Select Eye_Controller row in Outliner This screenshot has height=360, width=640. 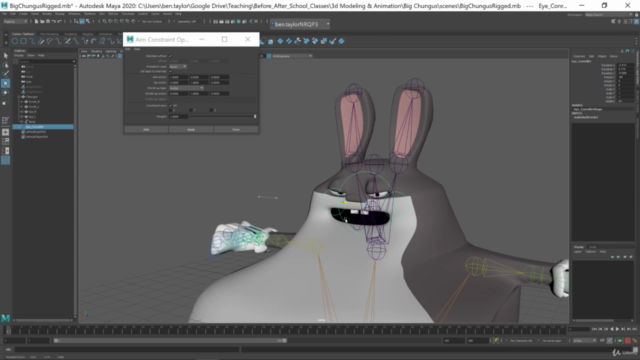(43, 127)
